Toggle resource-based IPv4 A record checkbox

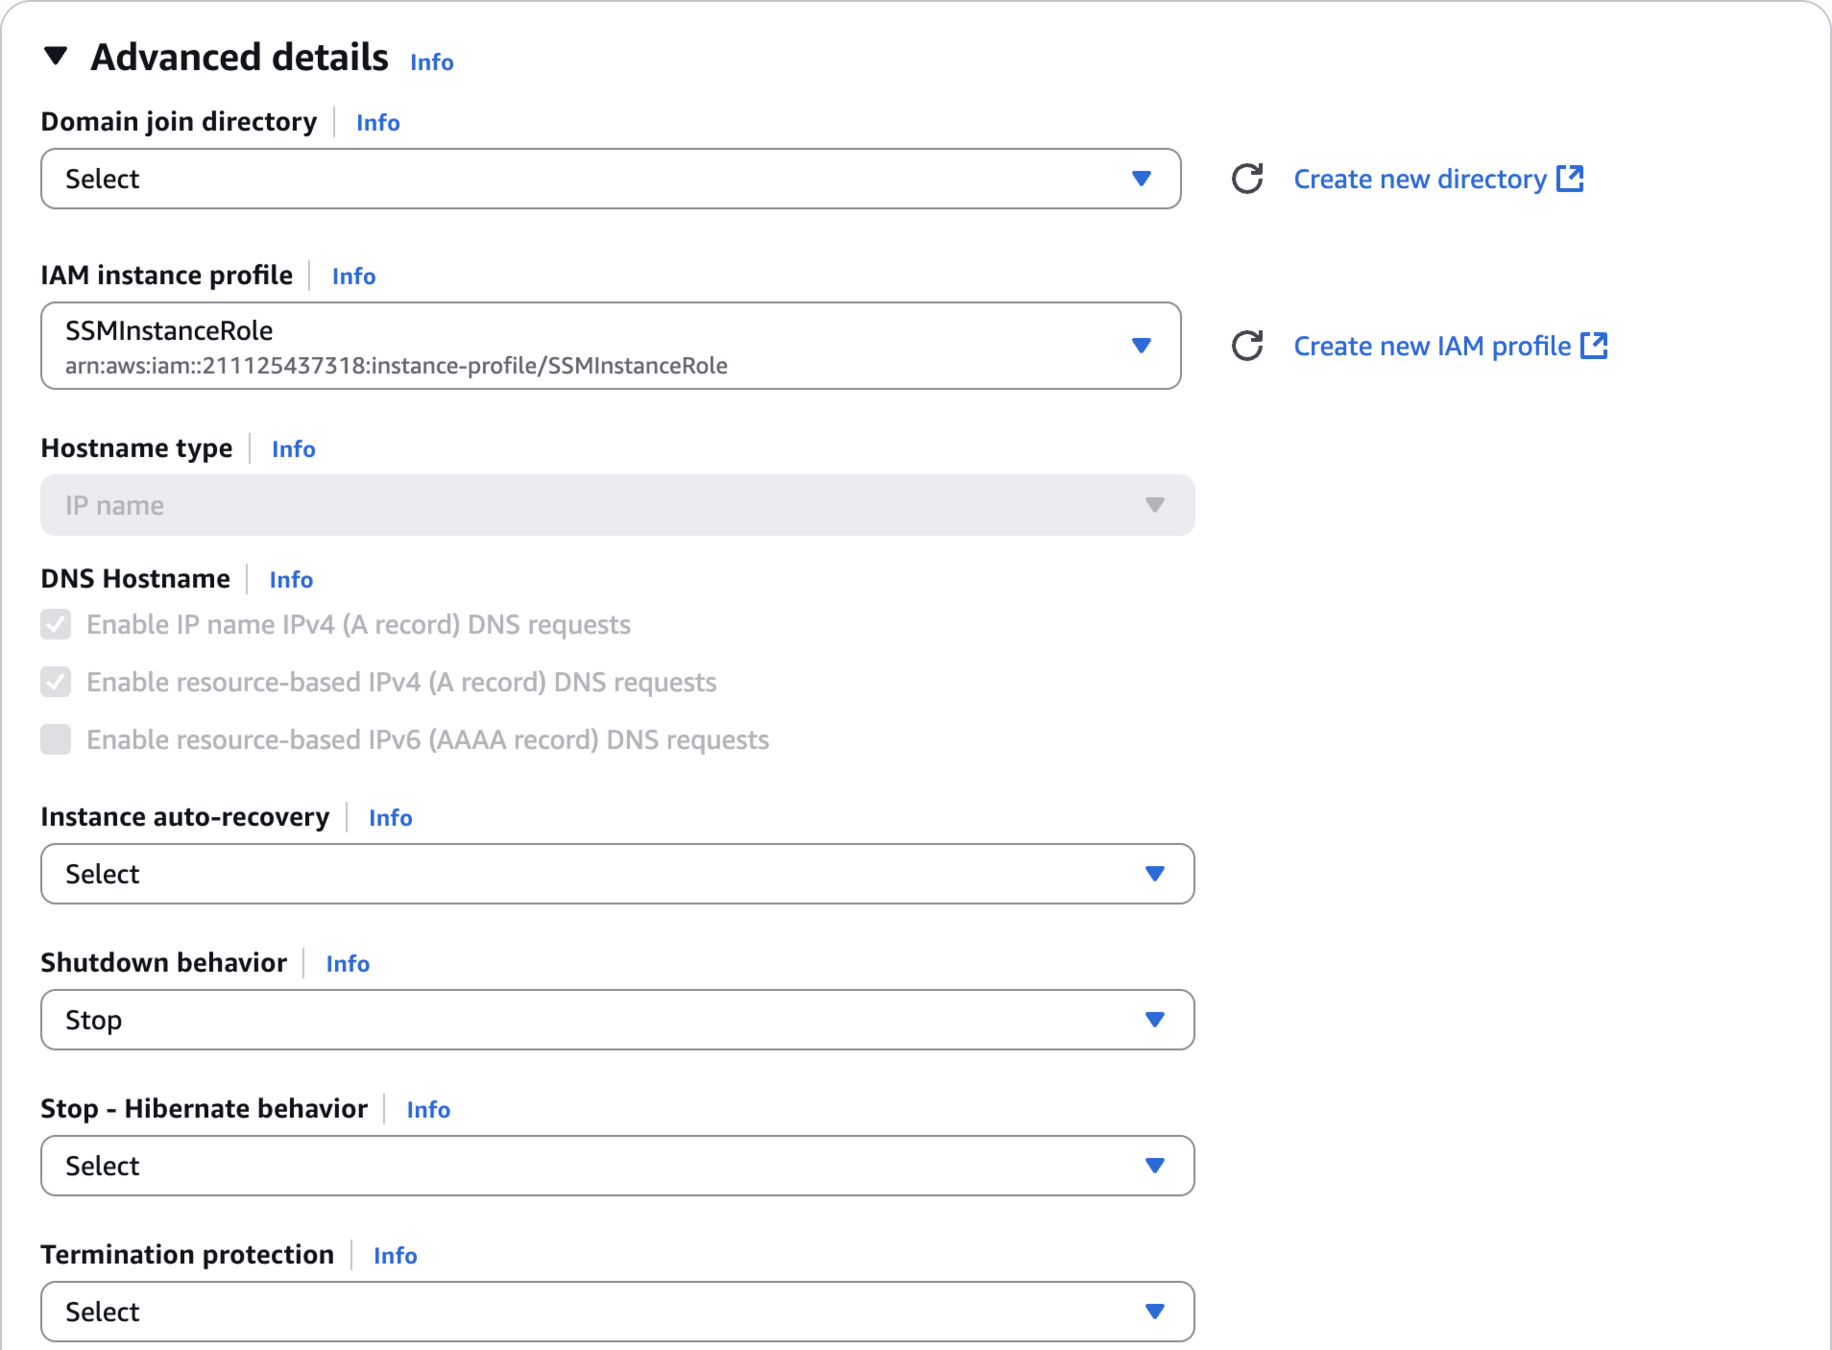click(56, 682)
